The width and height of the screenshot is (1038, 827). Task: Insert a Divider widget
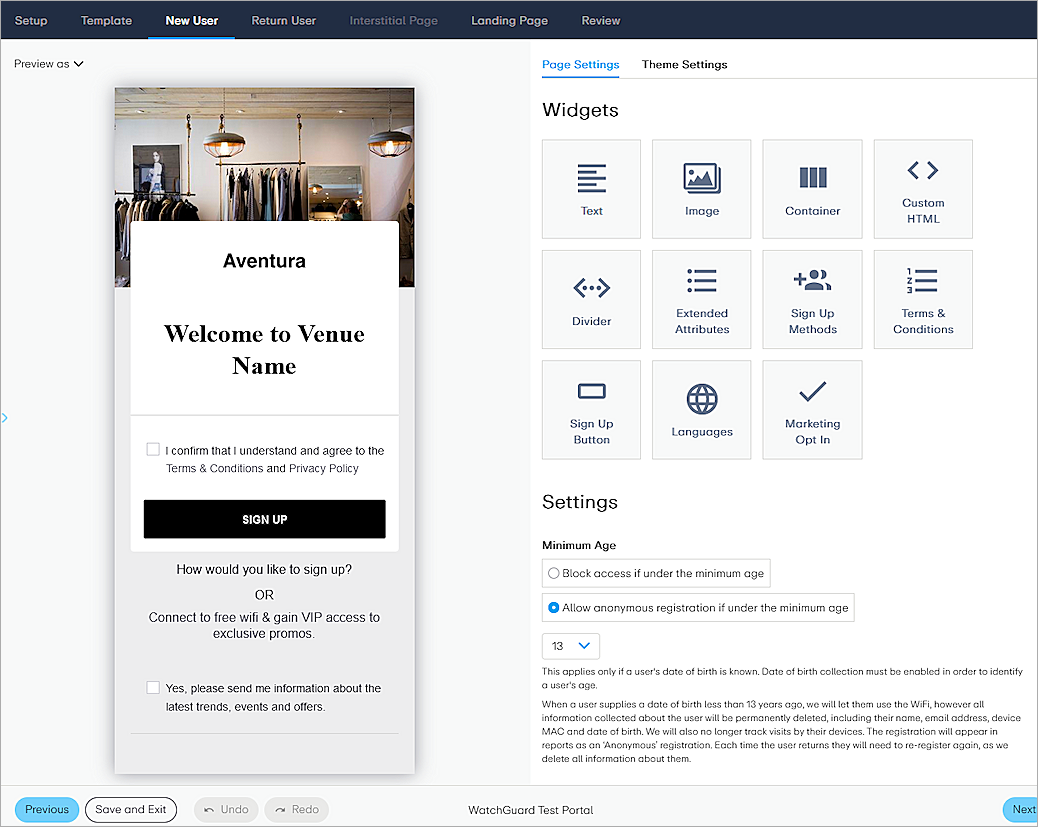click(x=591, y=299)
